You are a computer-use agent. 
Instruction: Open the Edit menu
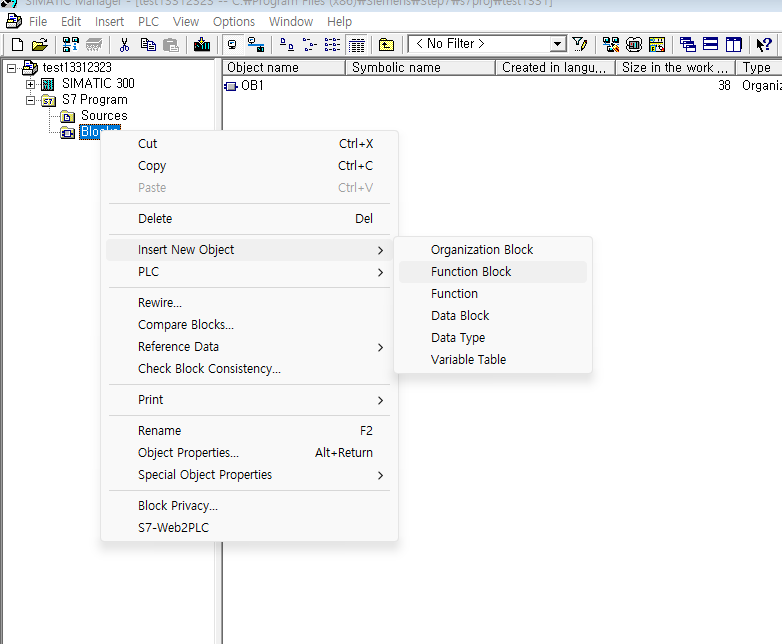[x=71, y=22]
